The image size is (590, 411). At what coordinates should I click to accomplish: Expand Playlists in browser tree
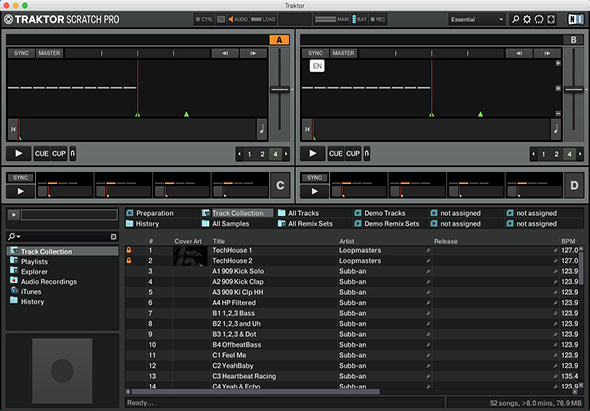pos(14,261)
